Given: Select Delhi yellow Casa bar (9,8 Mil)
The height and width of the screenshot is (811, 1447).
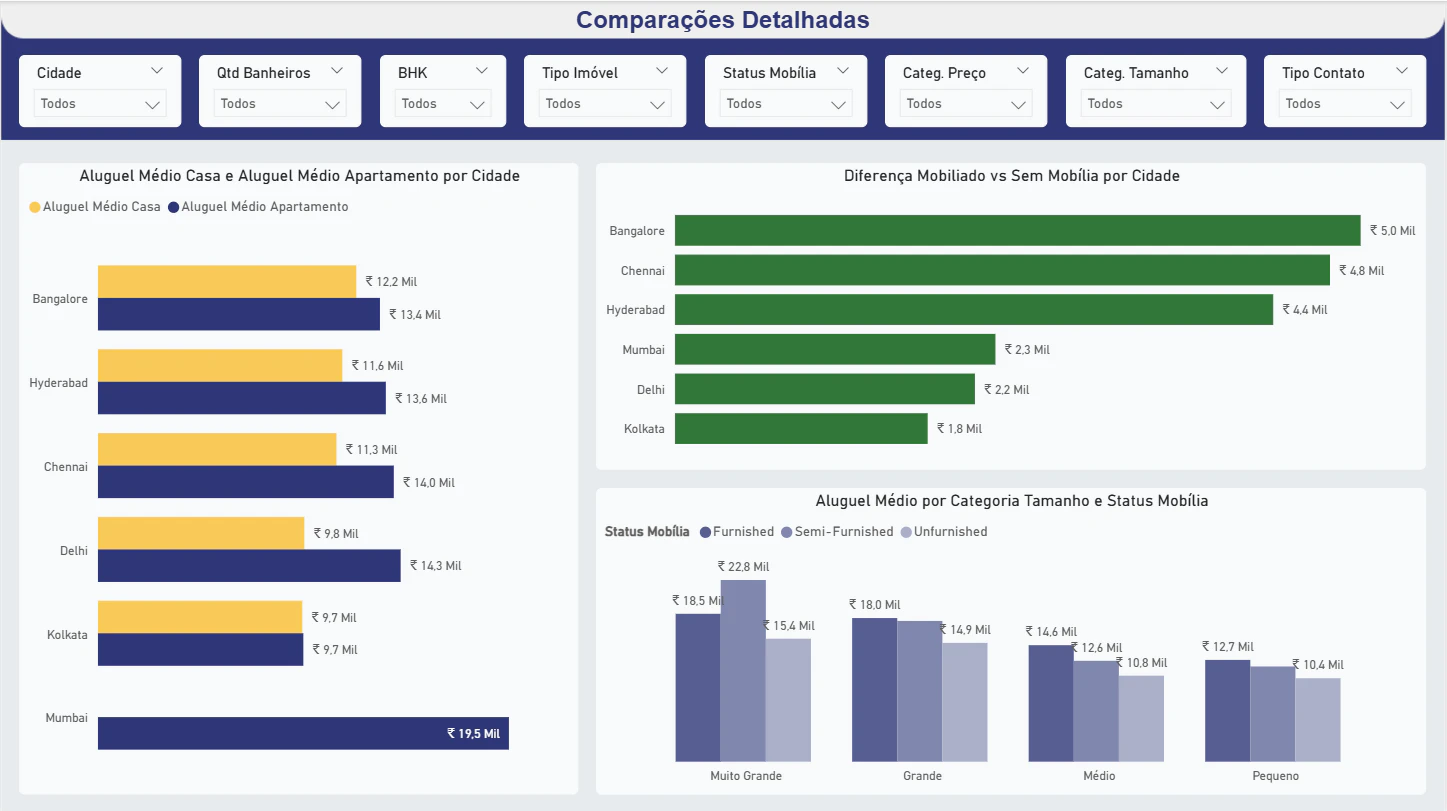Looking at the screenshot, I should click(x=201, y=533).
